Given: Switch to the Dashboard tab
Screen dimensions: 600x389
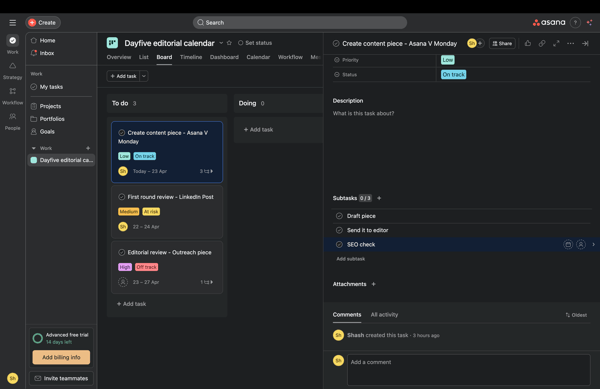Looking at the screenshot, I should tap(224, 57).
